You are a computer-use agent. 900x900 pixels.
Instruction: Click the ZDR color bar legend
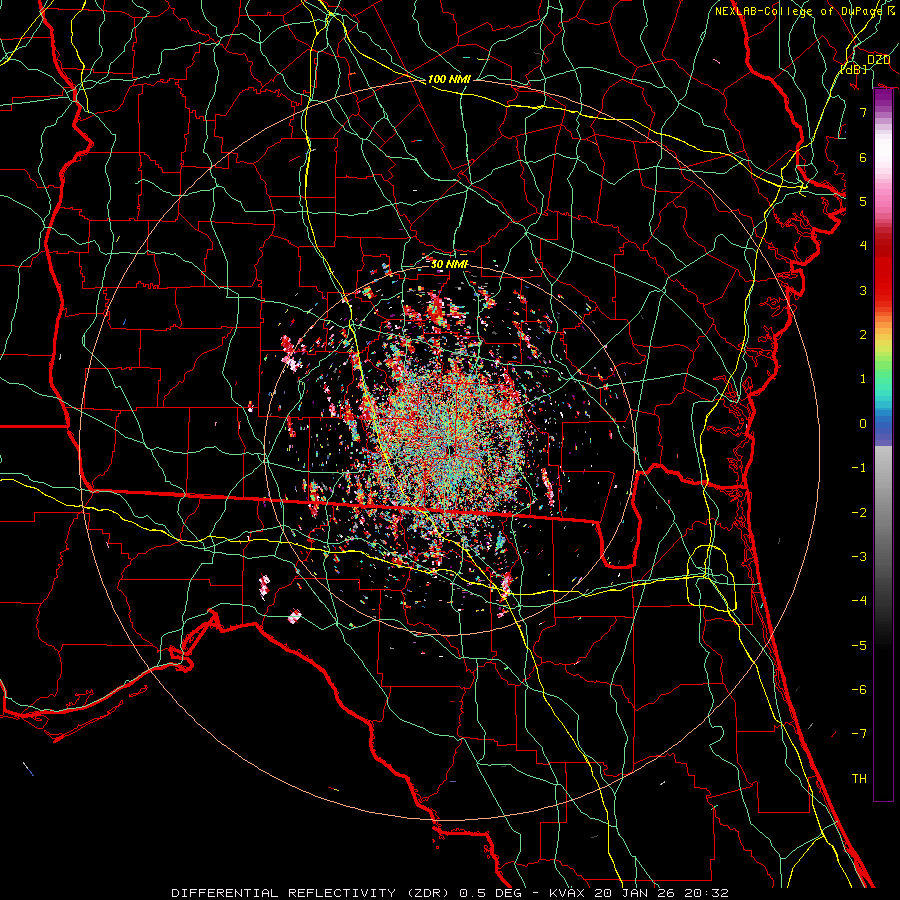883,445
